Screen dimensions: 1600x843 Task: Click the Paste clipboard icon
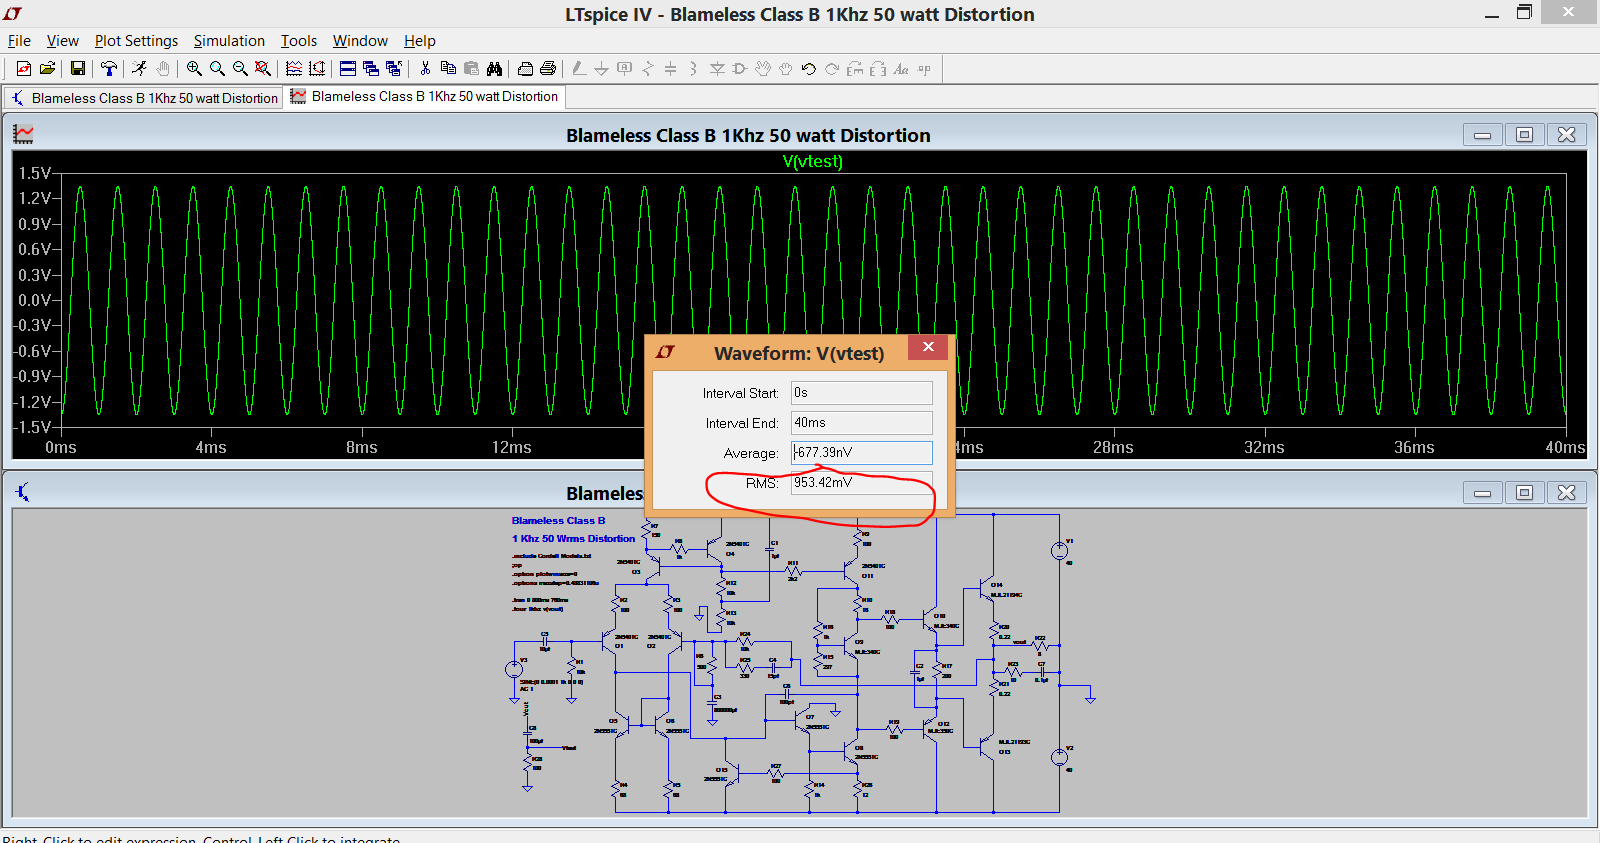tap(471, 69)
